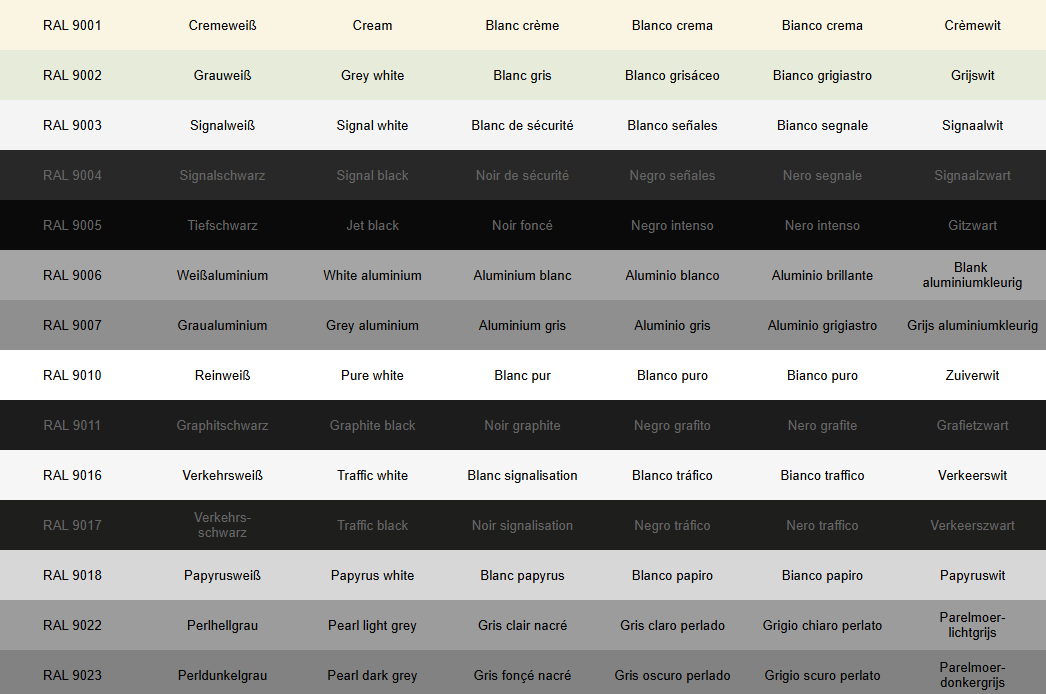
Task: Click the 'Cremeweiß' German name
Action: 222,25
